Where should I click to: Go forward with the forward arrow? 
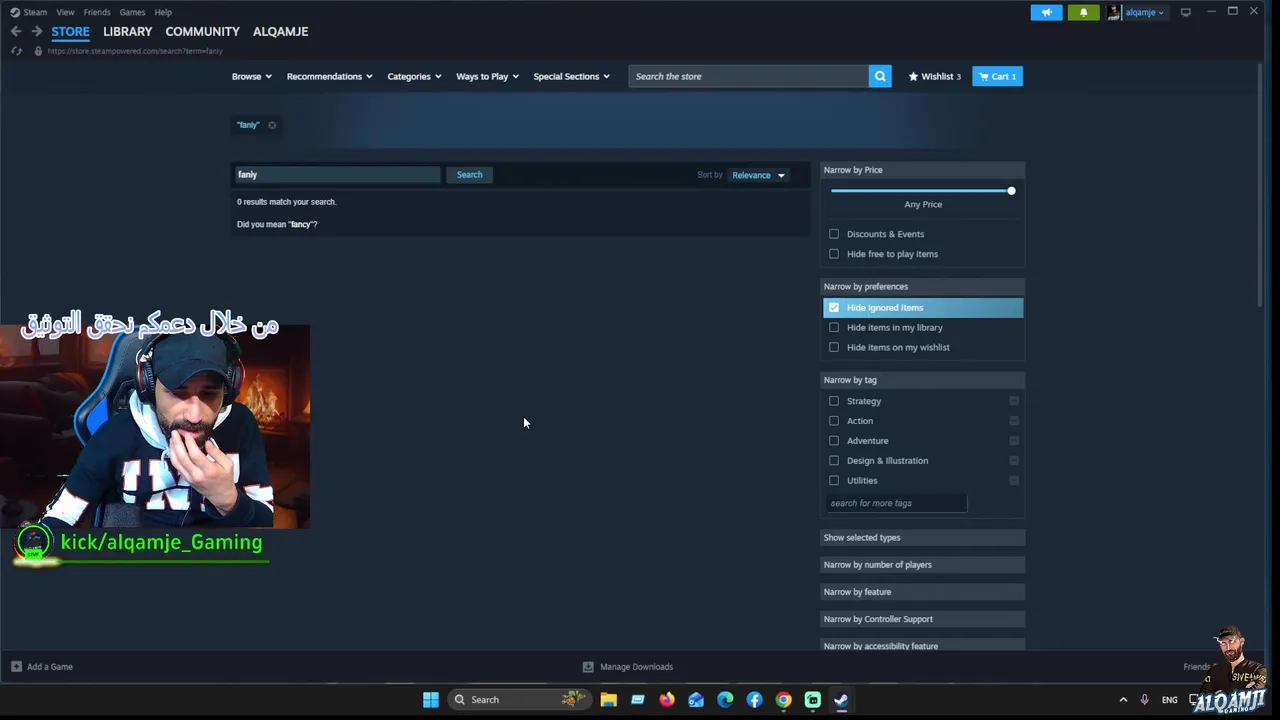[x=36, y=31]
